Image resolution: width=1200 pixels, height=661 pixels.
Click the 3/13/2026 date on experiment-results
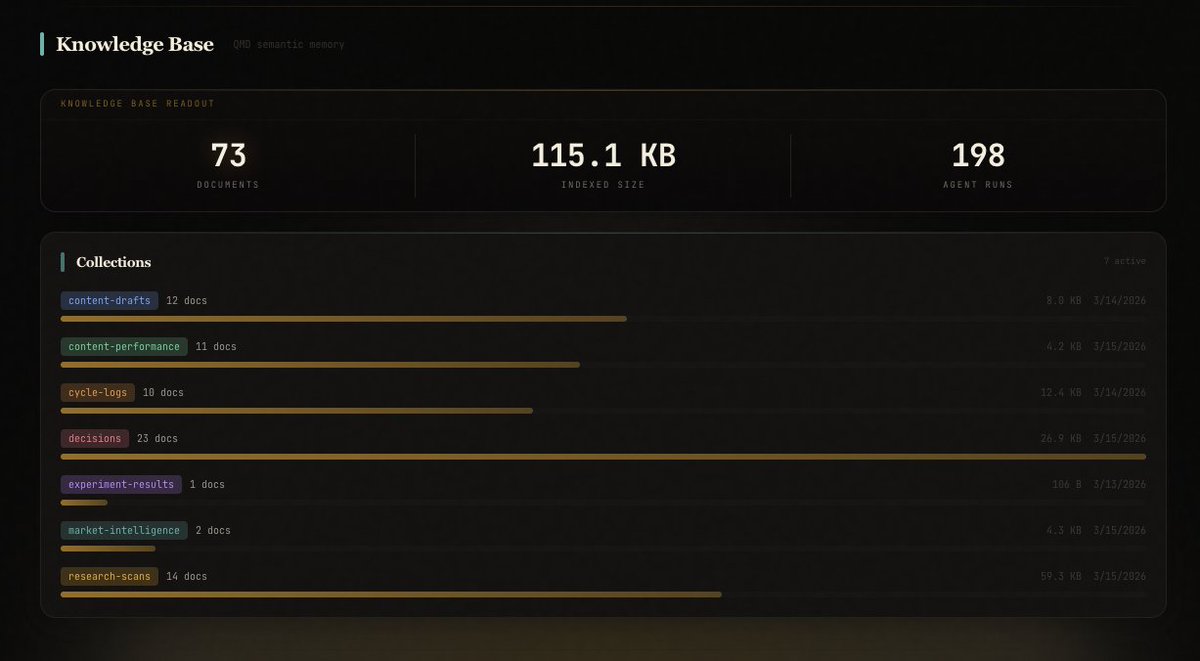click(1120, 484)
